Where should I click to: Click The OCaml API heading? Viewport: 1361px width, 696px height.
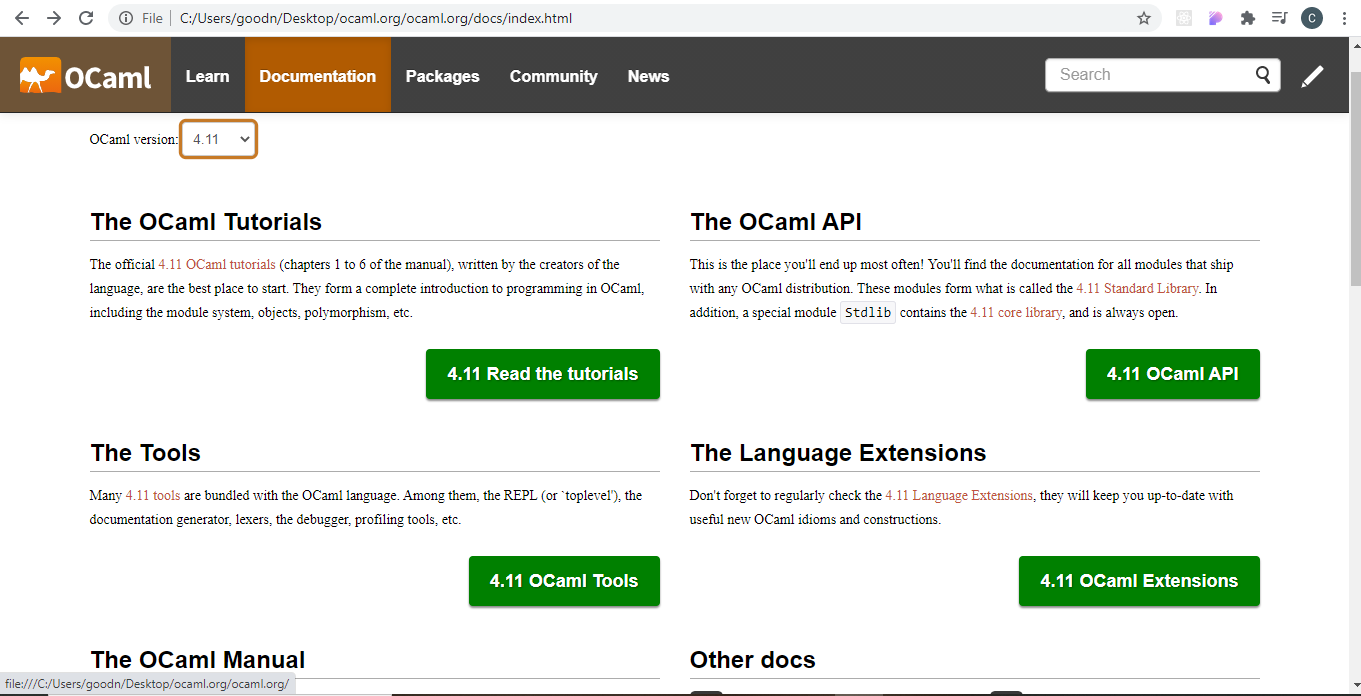pos(776,222)
